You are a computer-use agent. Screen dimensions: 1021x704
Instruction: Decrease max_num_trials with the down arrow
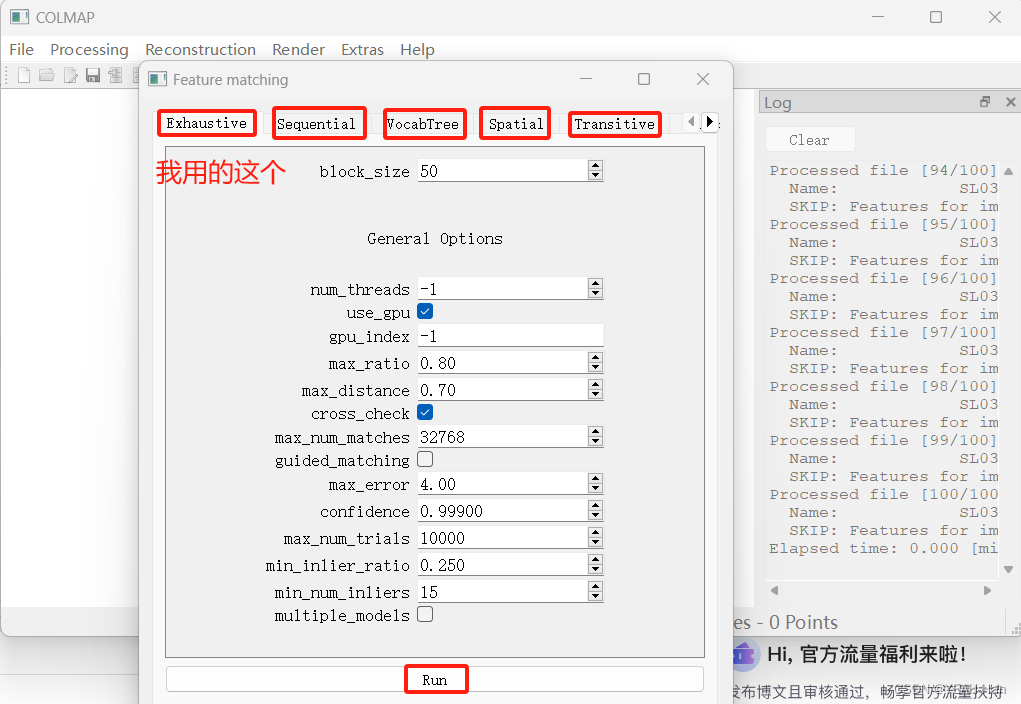[x=595, y=542]
